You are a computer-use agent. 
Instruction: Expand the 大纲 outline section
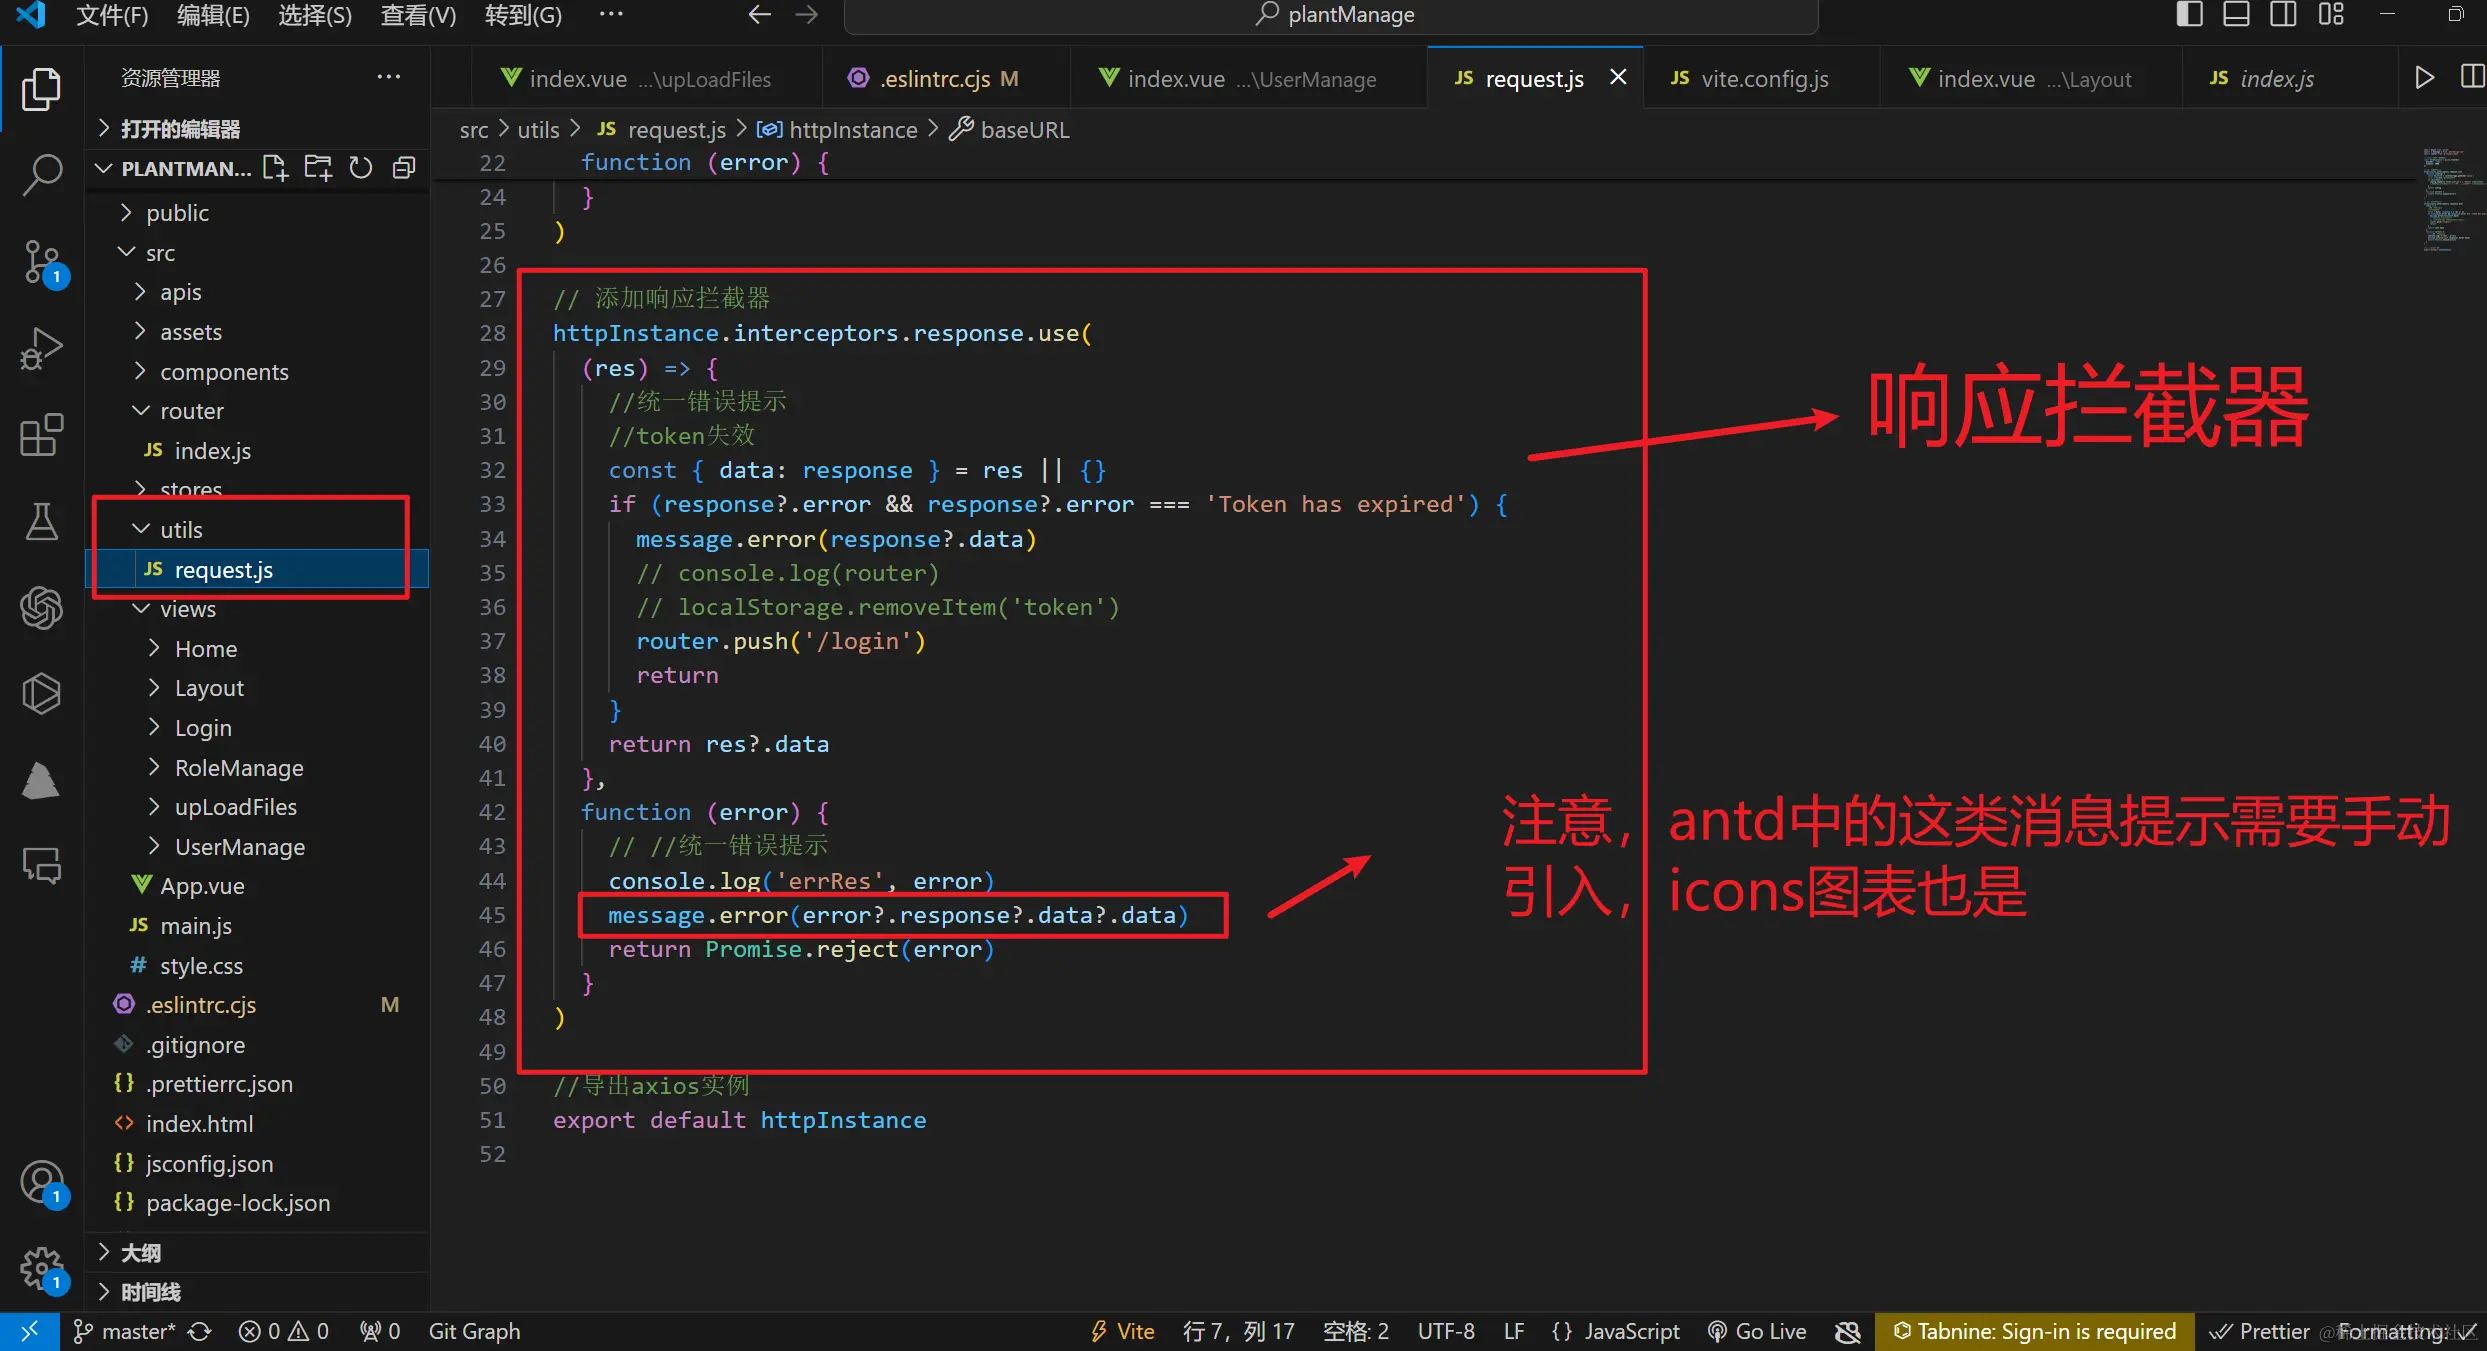pos(257,1253)
